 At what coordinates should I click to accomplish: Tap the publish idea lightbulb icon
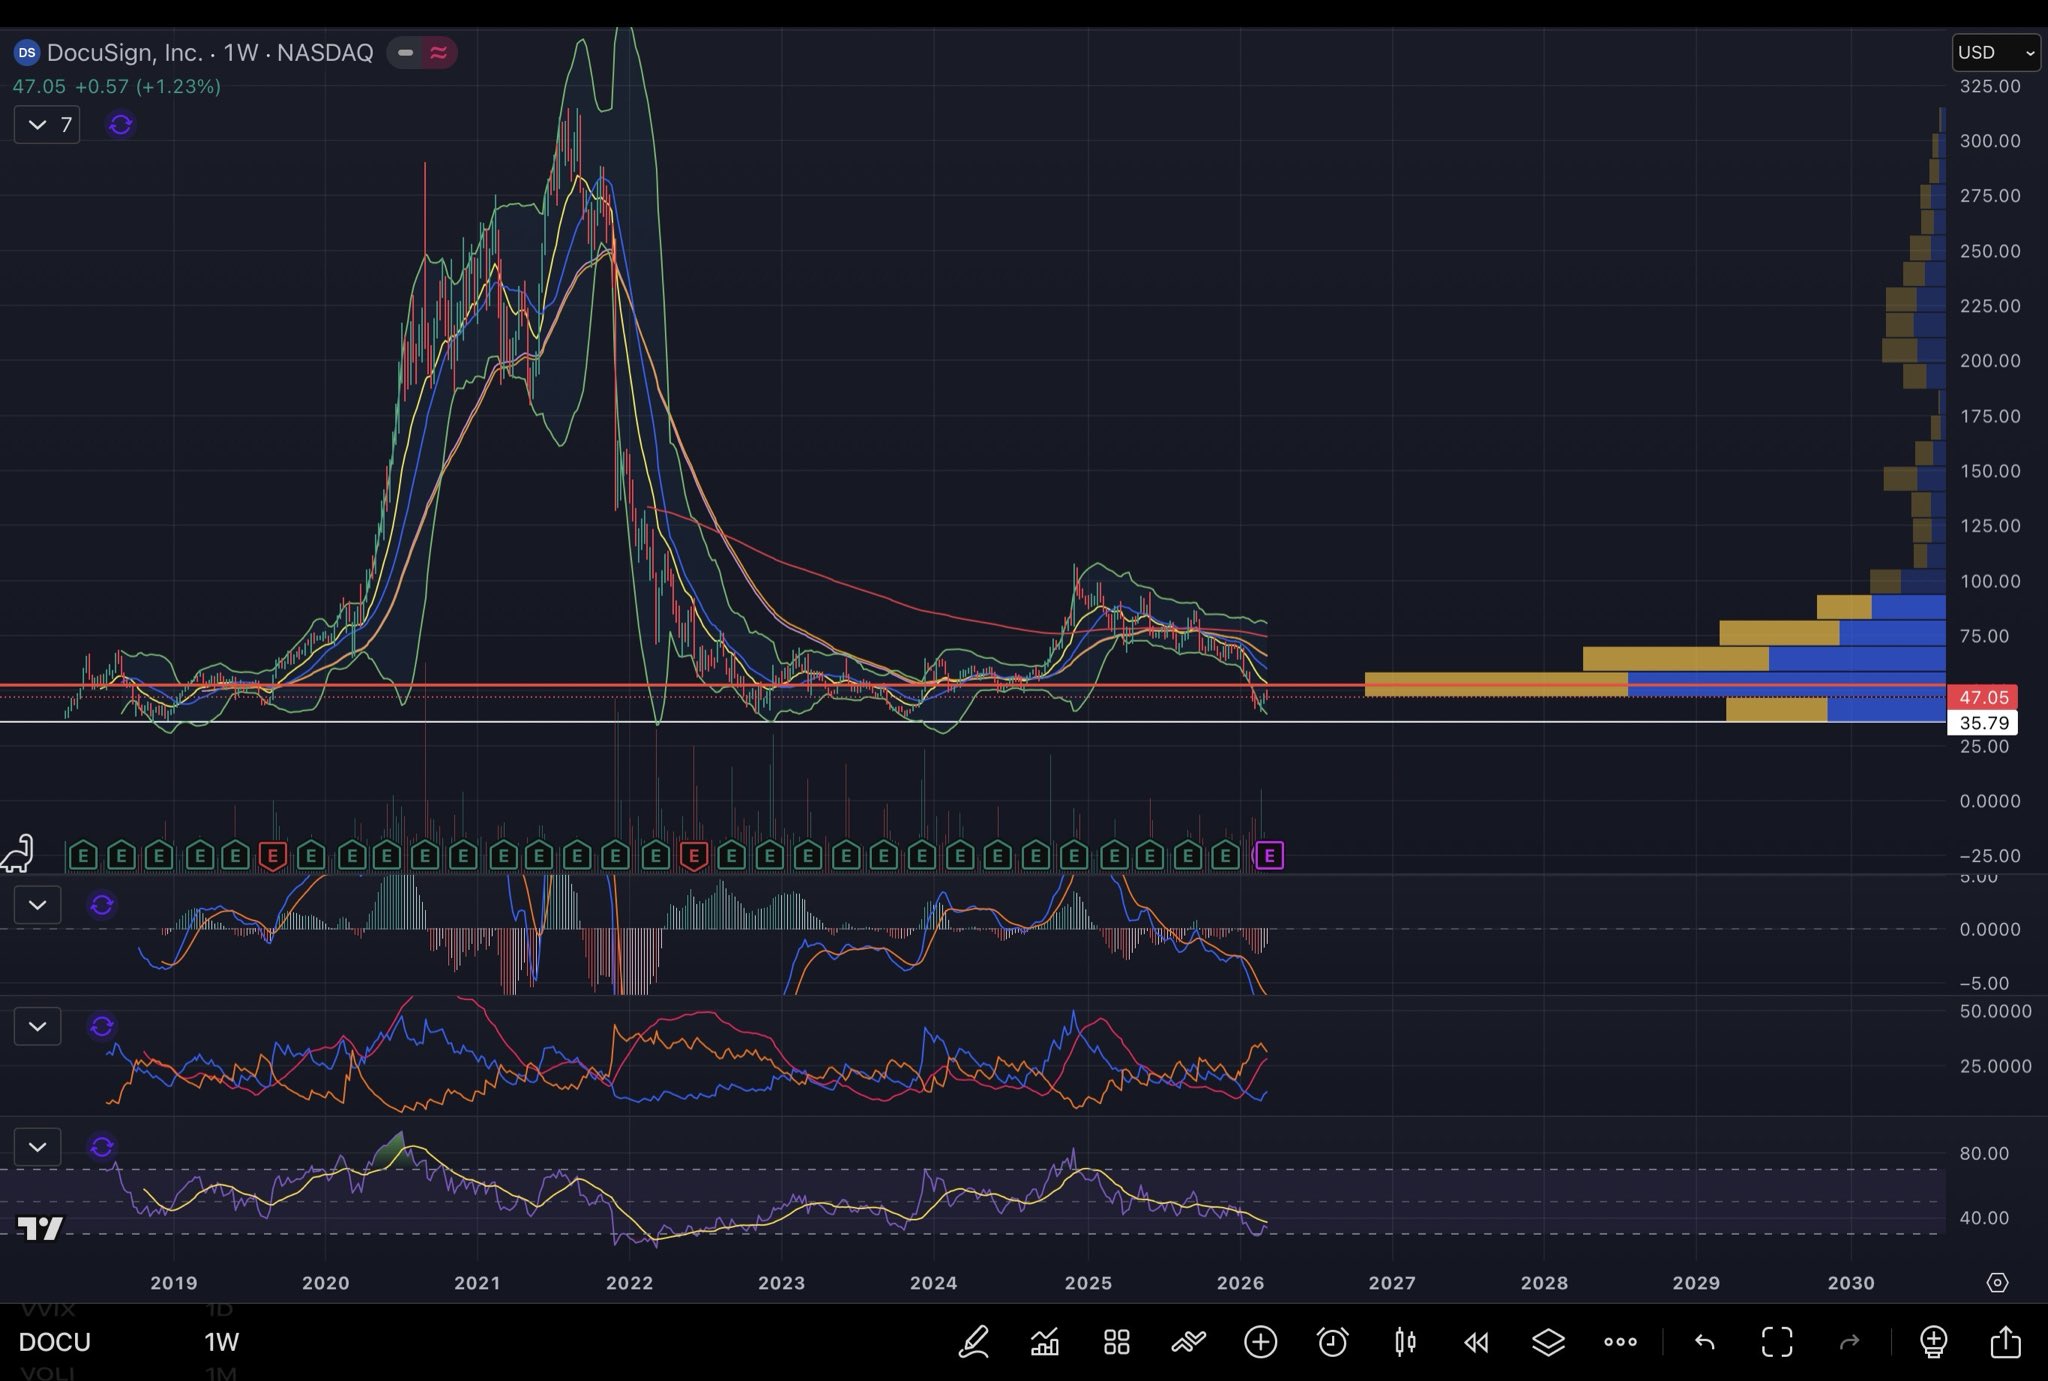(1933, 1342)
